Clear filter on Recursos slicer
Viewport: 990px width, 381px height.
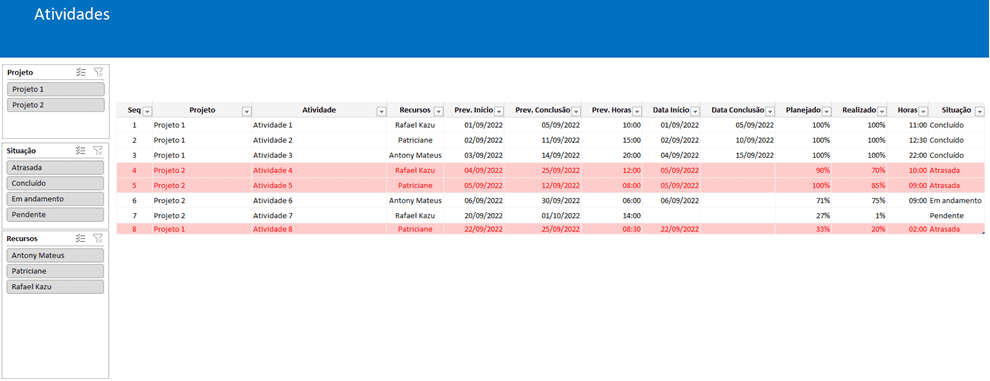98,238
